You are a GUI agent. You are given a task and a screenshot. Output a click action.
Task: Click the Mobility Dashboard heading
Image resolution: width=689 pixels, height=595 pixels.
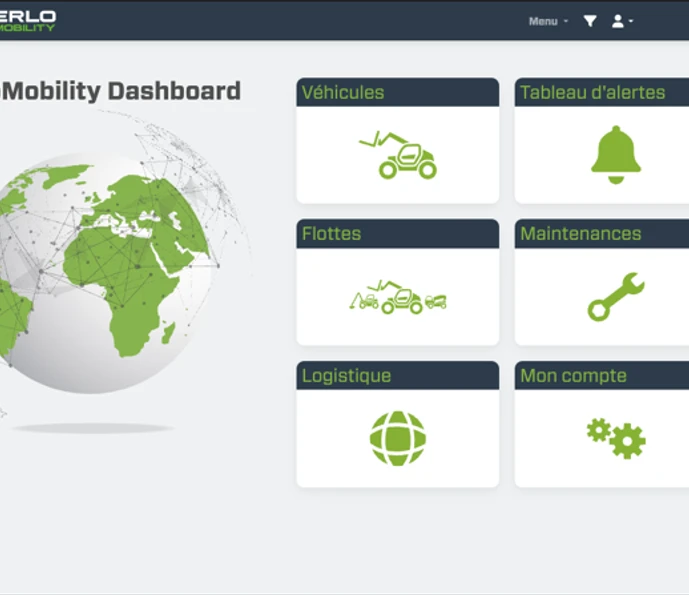[x=120, y=91]
